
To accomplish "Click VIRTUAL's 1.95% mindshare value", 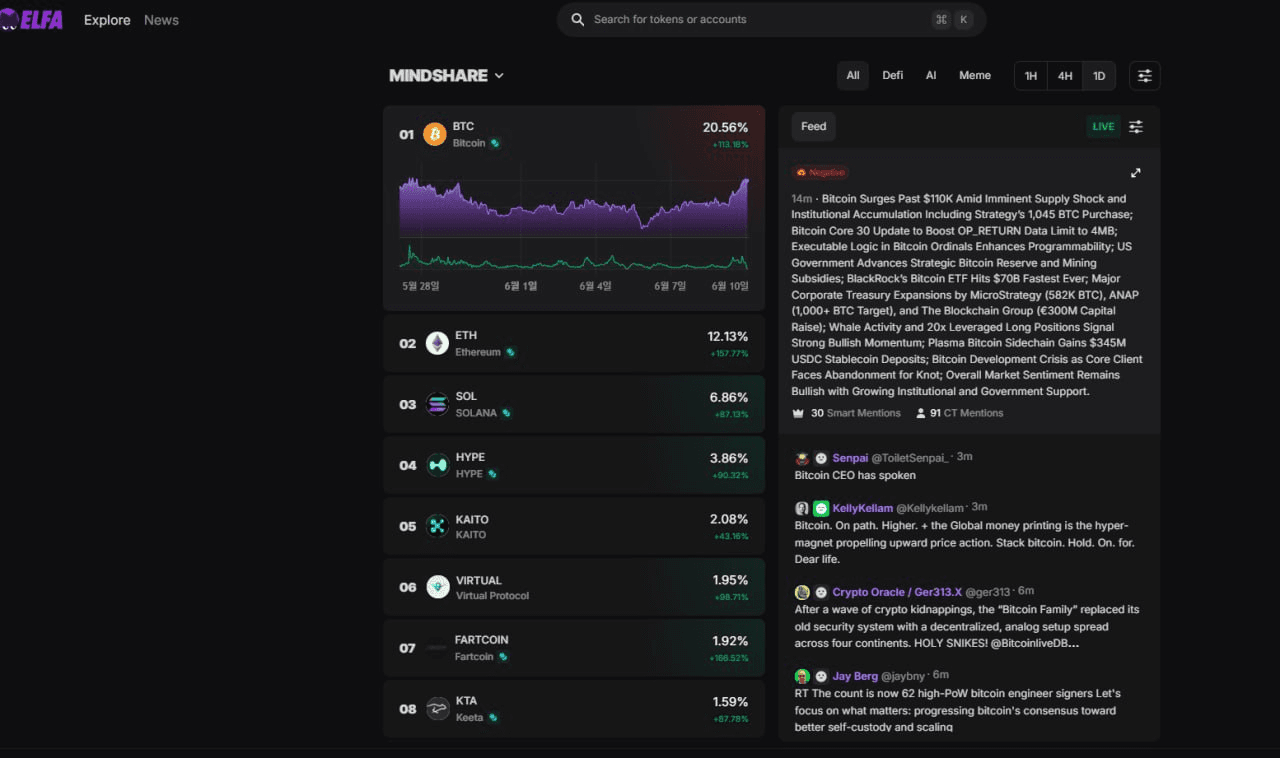I will 730,580.
